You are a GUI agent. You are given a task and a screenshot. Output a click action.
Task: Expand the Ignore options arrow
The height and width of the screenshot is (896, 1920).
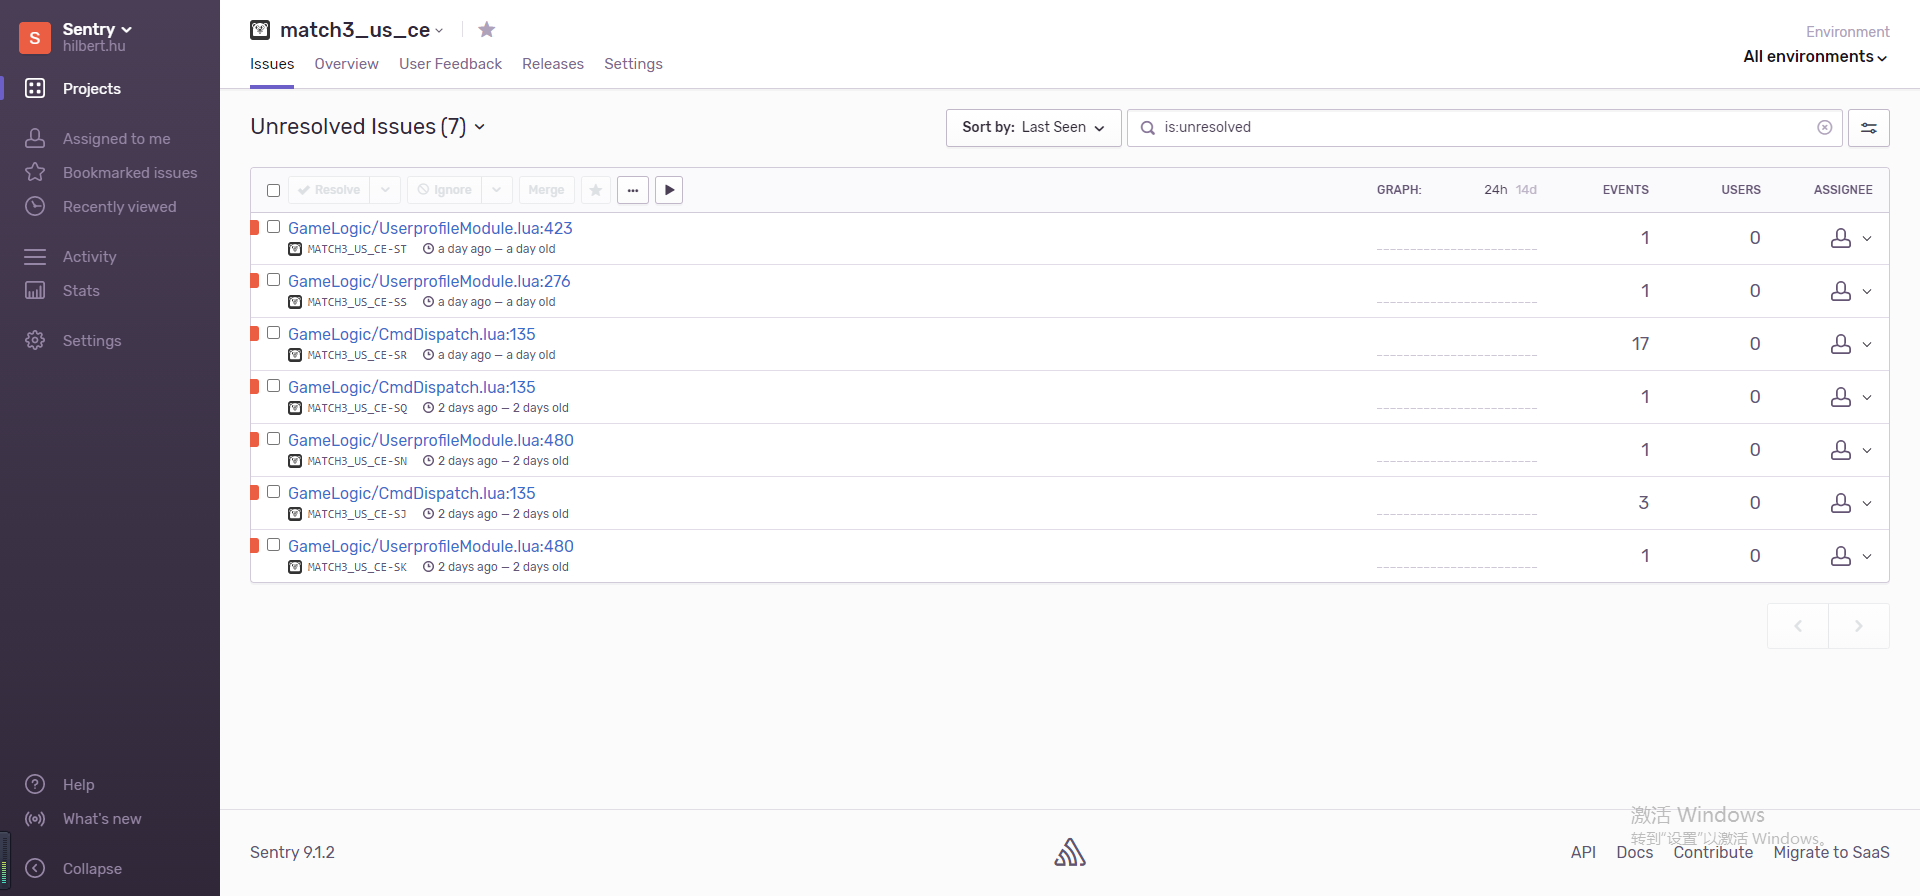(x=497, y=190)
